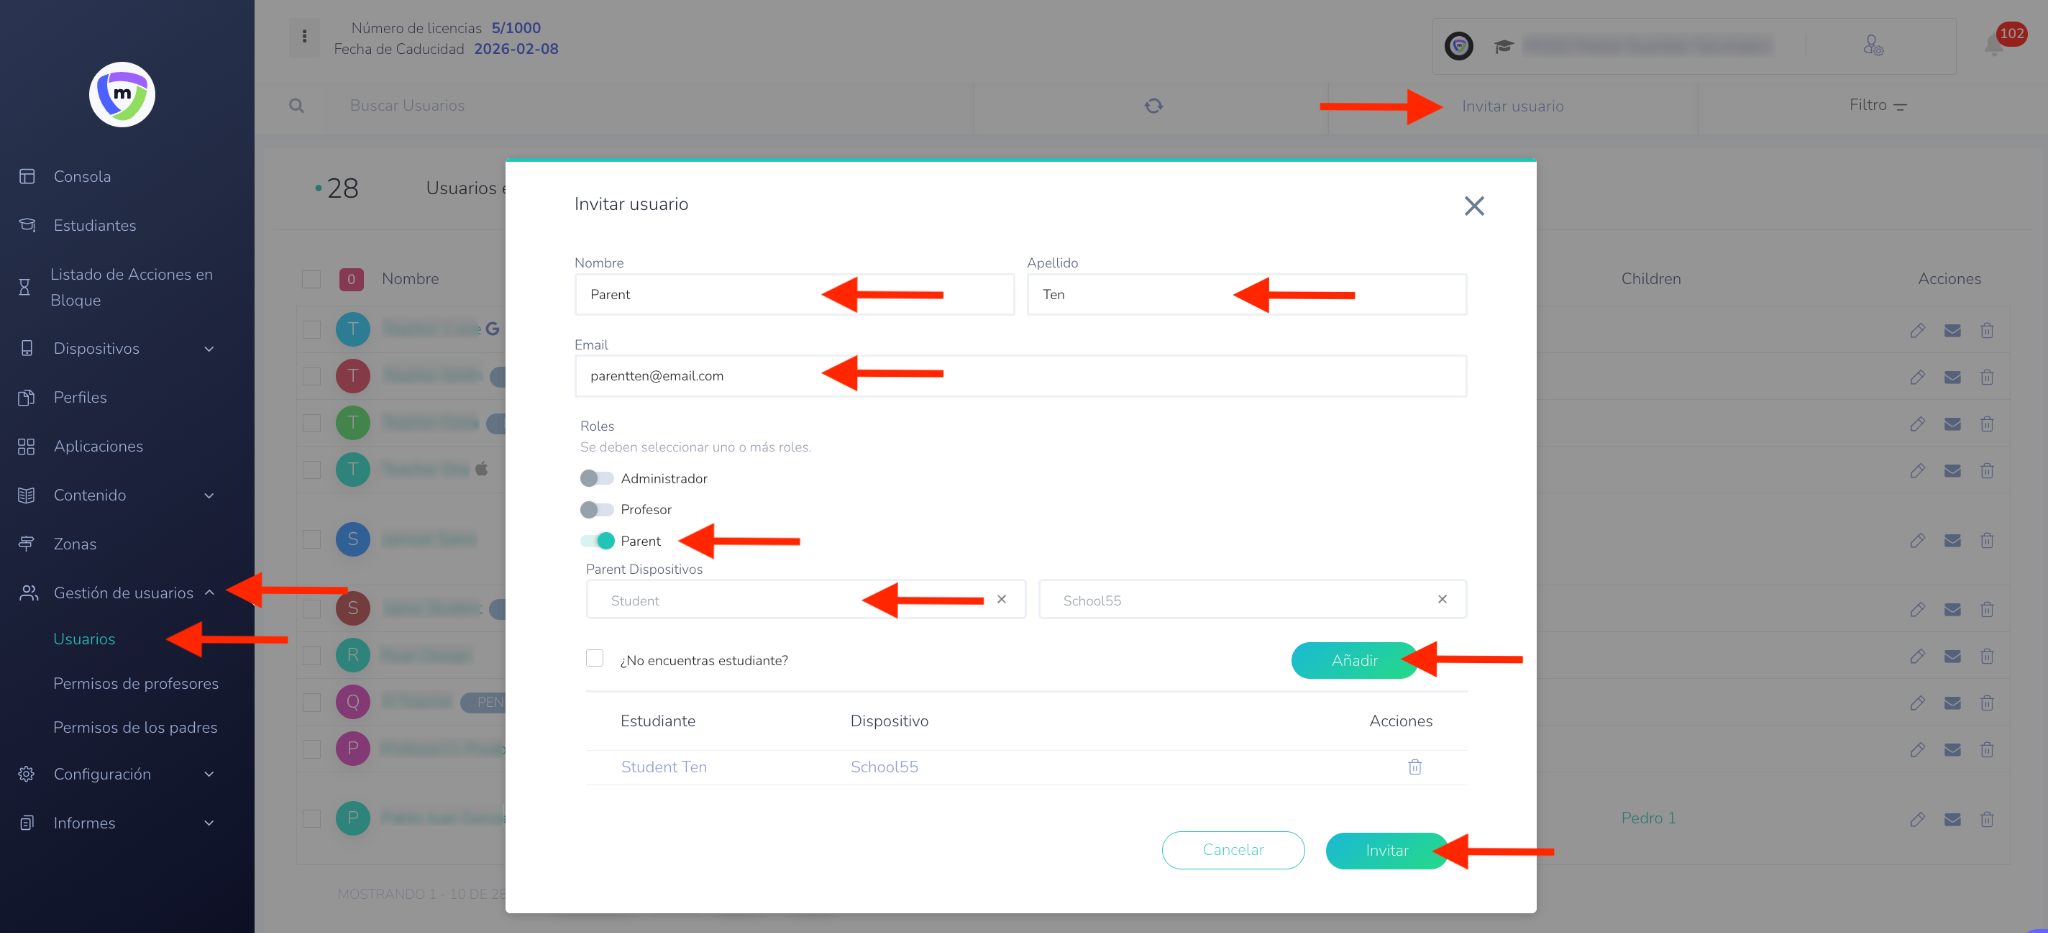
Task: Click the edit pencil in Pedro 1 row
Action: (x=1916, y=819)
